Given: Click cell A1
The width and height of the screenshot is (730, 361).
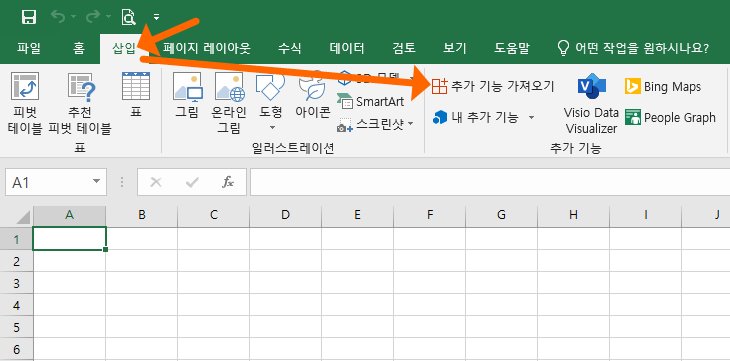Looking at the screenshot, I should click(x=69, y=238).
